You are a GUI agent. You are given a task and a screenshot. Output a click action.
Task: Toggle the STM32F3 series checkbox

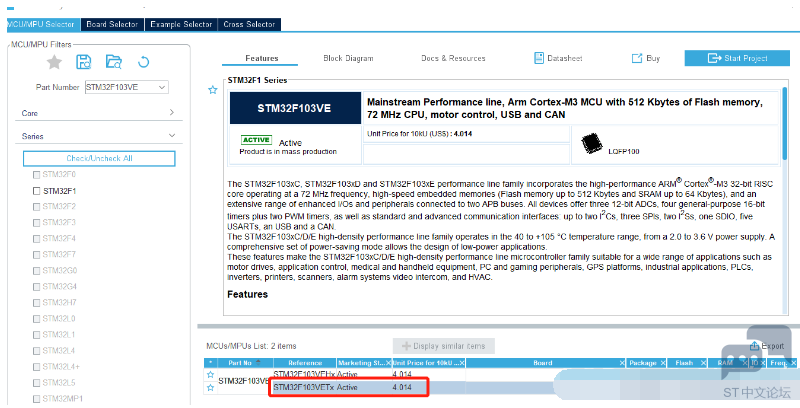click(x=36, y=222)
